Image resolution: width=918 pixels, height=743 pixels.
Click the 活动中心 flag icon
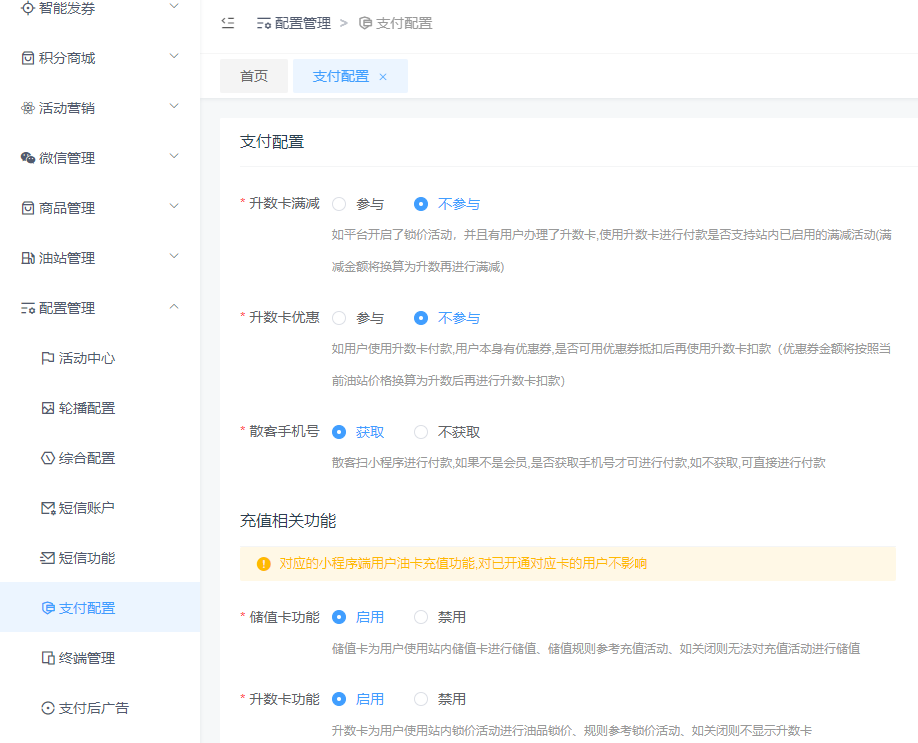tap(48, 358)
